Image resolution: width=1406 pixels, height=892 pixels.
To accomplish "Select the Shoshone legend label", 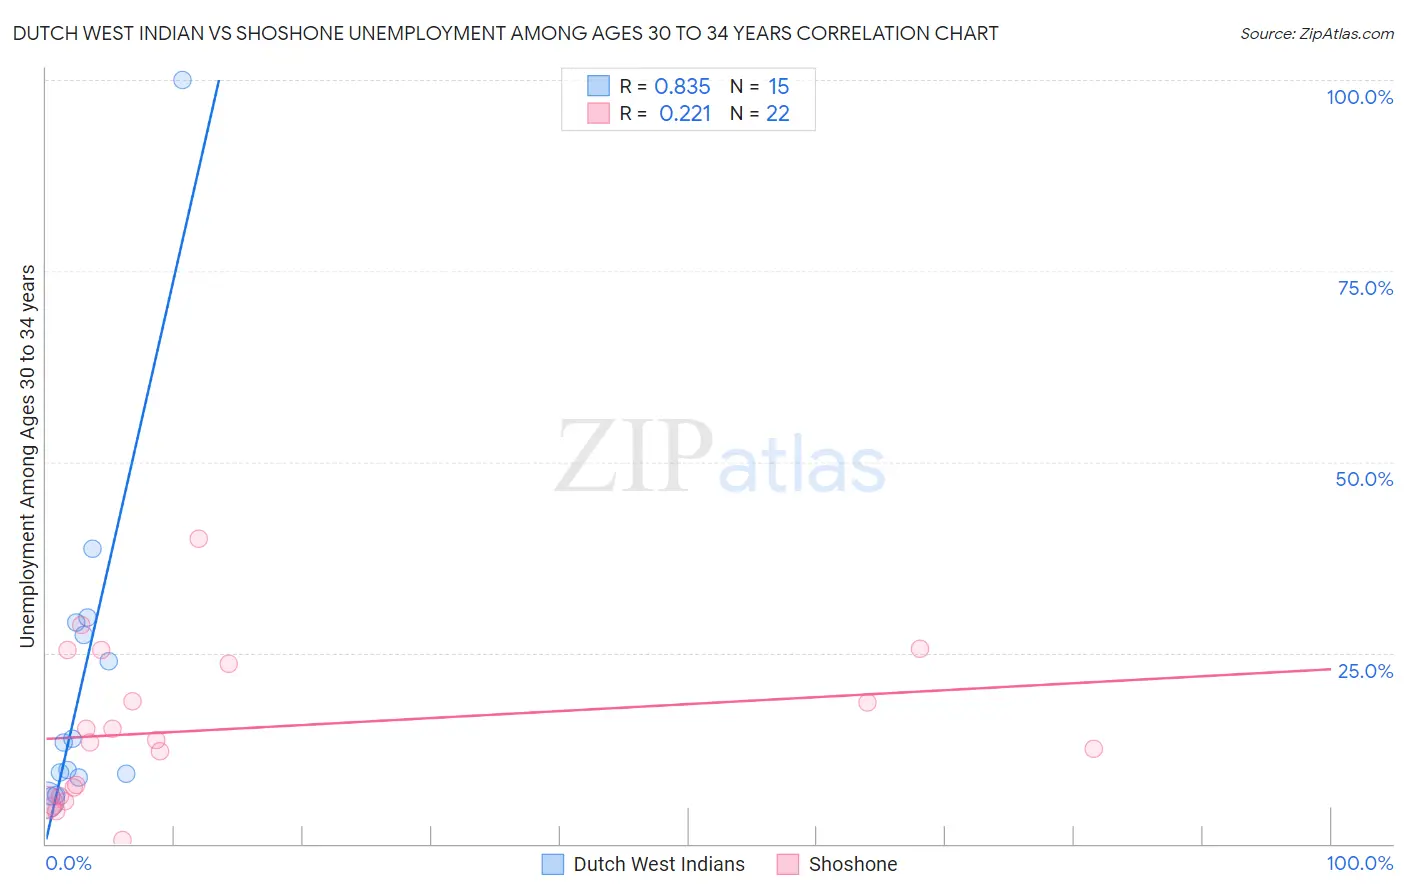I will pos(853,864).
